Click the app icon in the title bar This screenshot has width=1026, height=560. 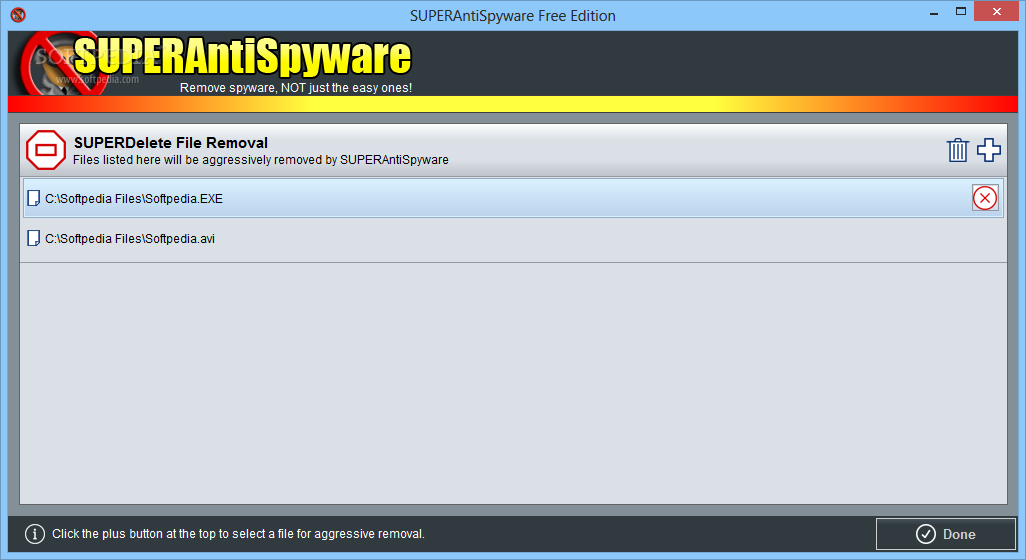(x=18, y=14)
